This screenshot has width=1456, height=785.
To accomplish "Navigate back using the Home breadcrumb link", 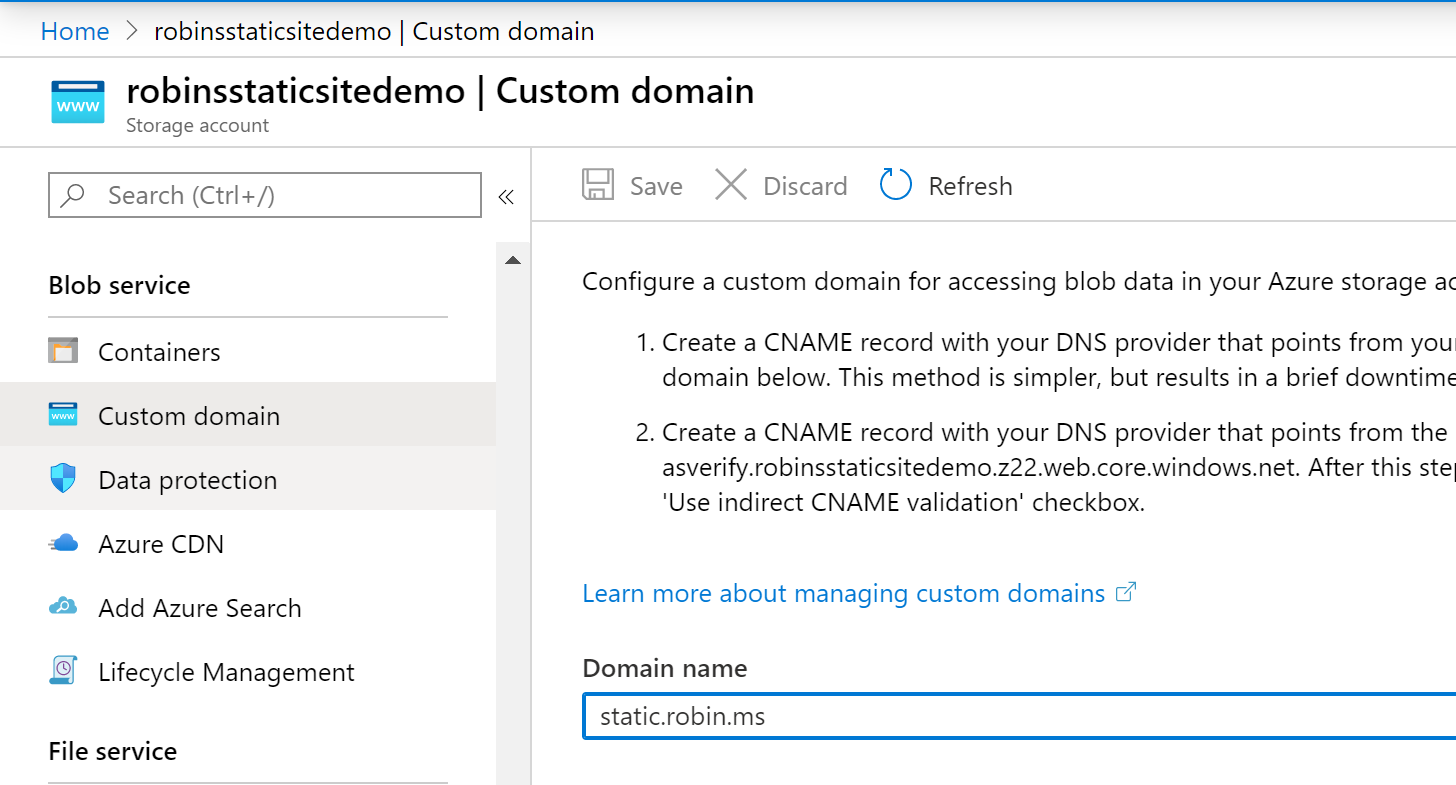I will pos(74,31).
